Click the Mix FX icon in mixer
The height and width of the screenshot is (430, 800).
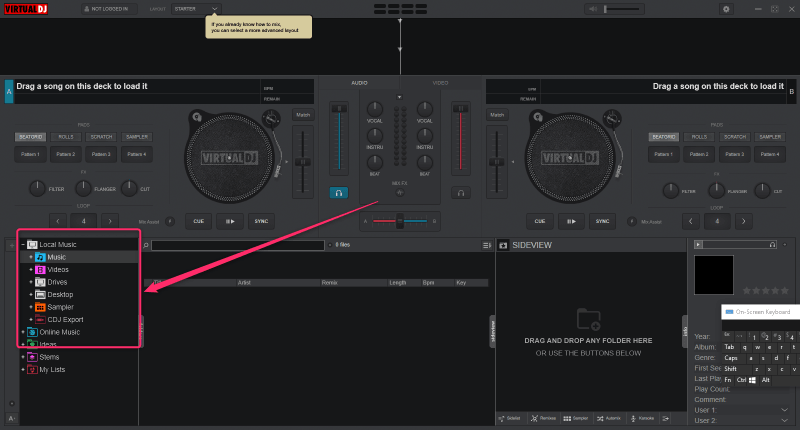399,192
